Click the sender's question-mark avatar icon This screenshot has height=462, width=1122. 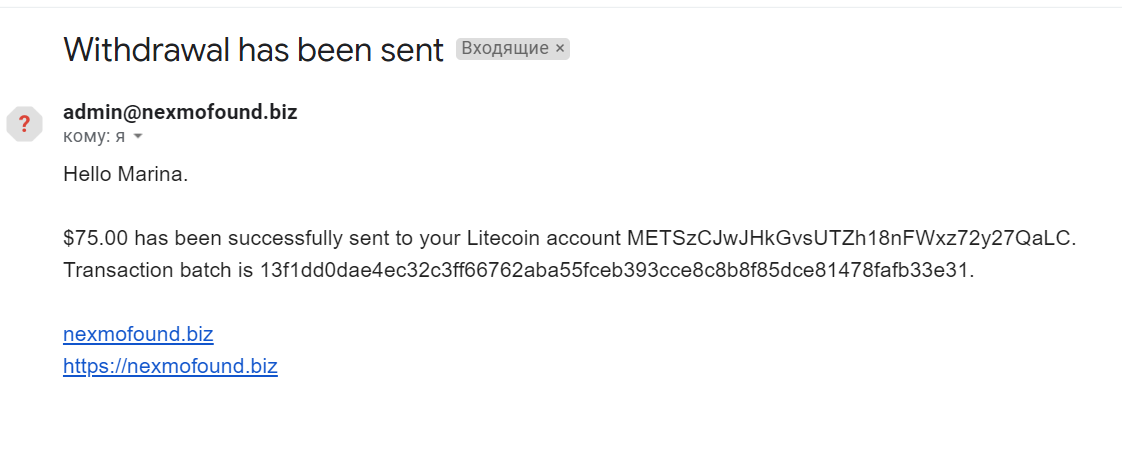[x=24, y=124]
